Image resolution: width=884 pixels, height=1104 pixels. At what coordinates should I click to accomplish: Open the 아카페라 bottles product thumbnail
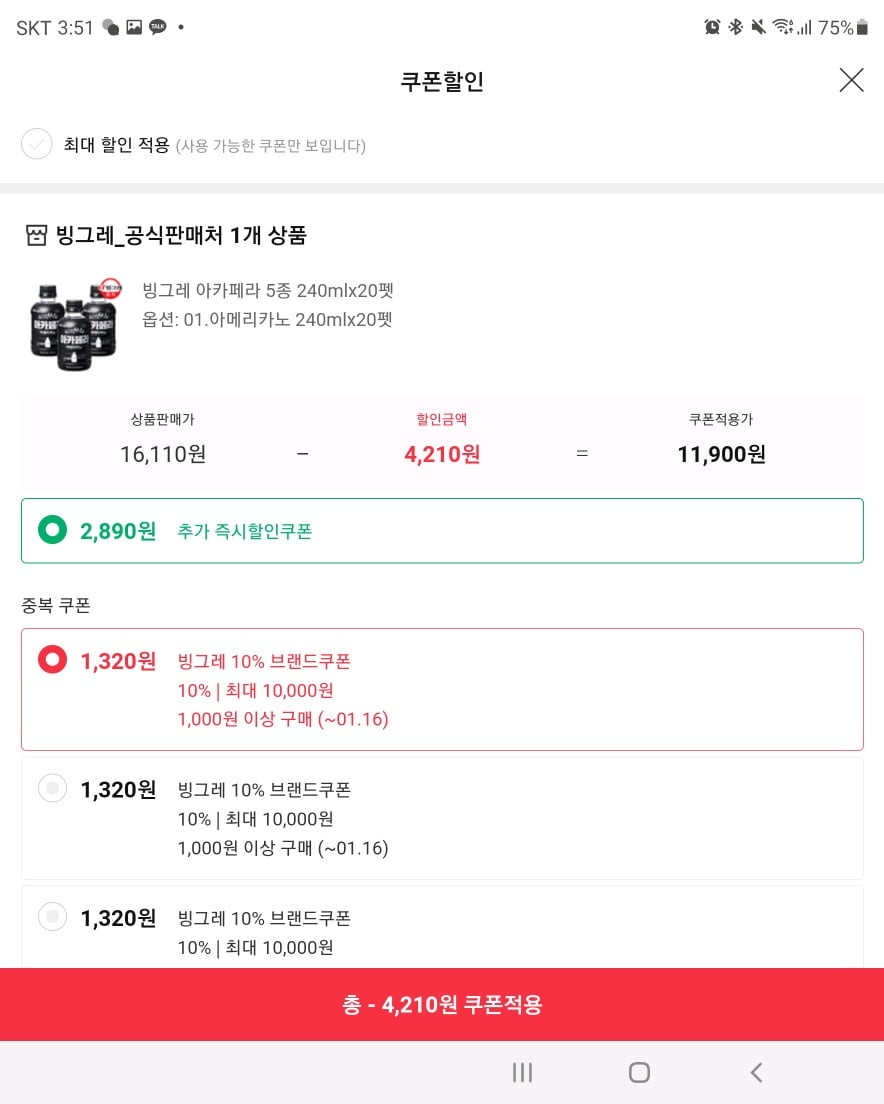pos(74,324)
